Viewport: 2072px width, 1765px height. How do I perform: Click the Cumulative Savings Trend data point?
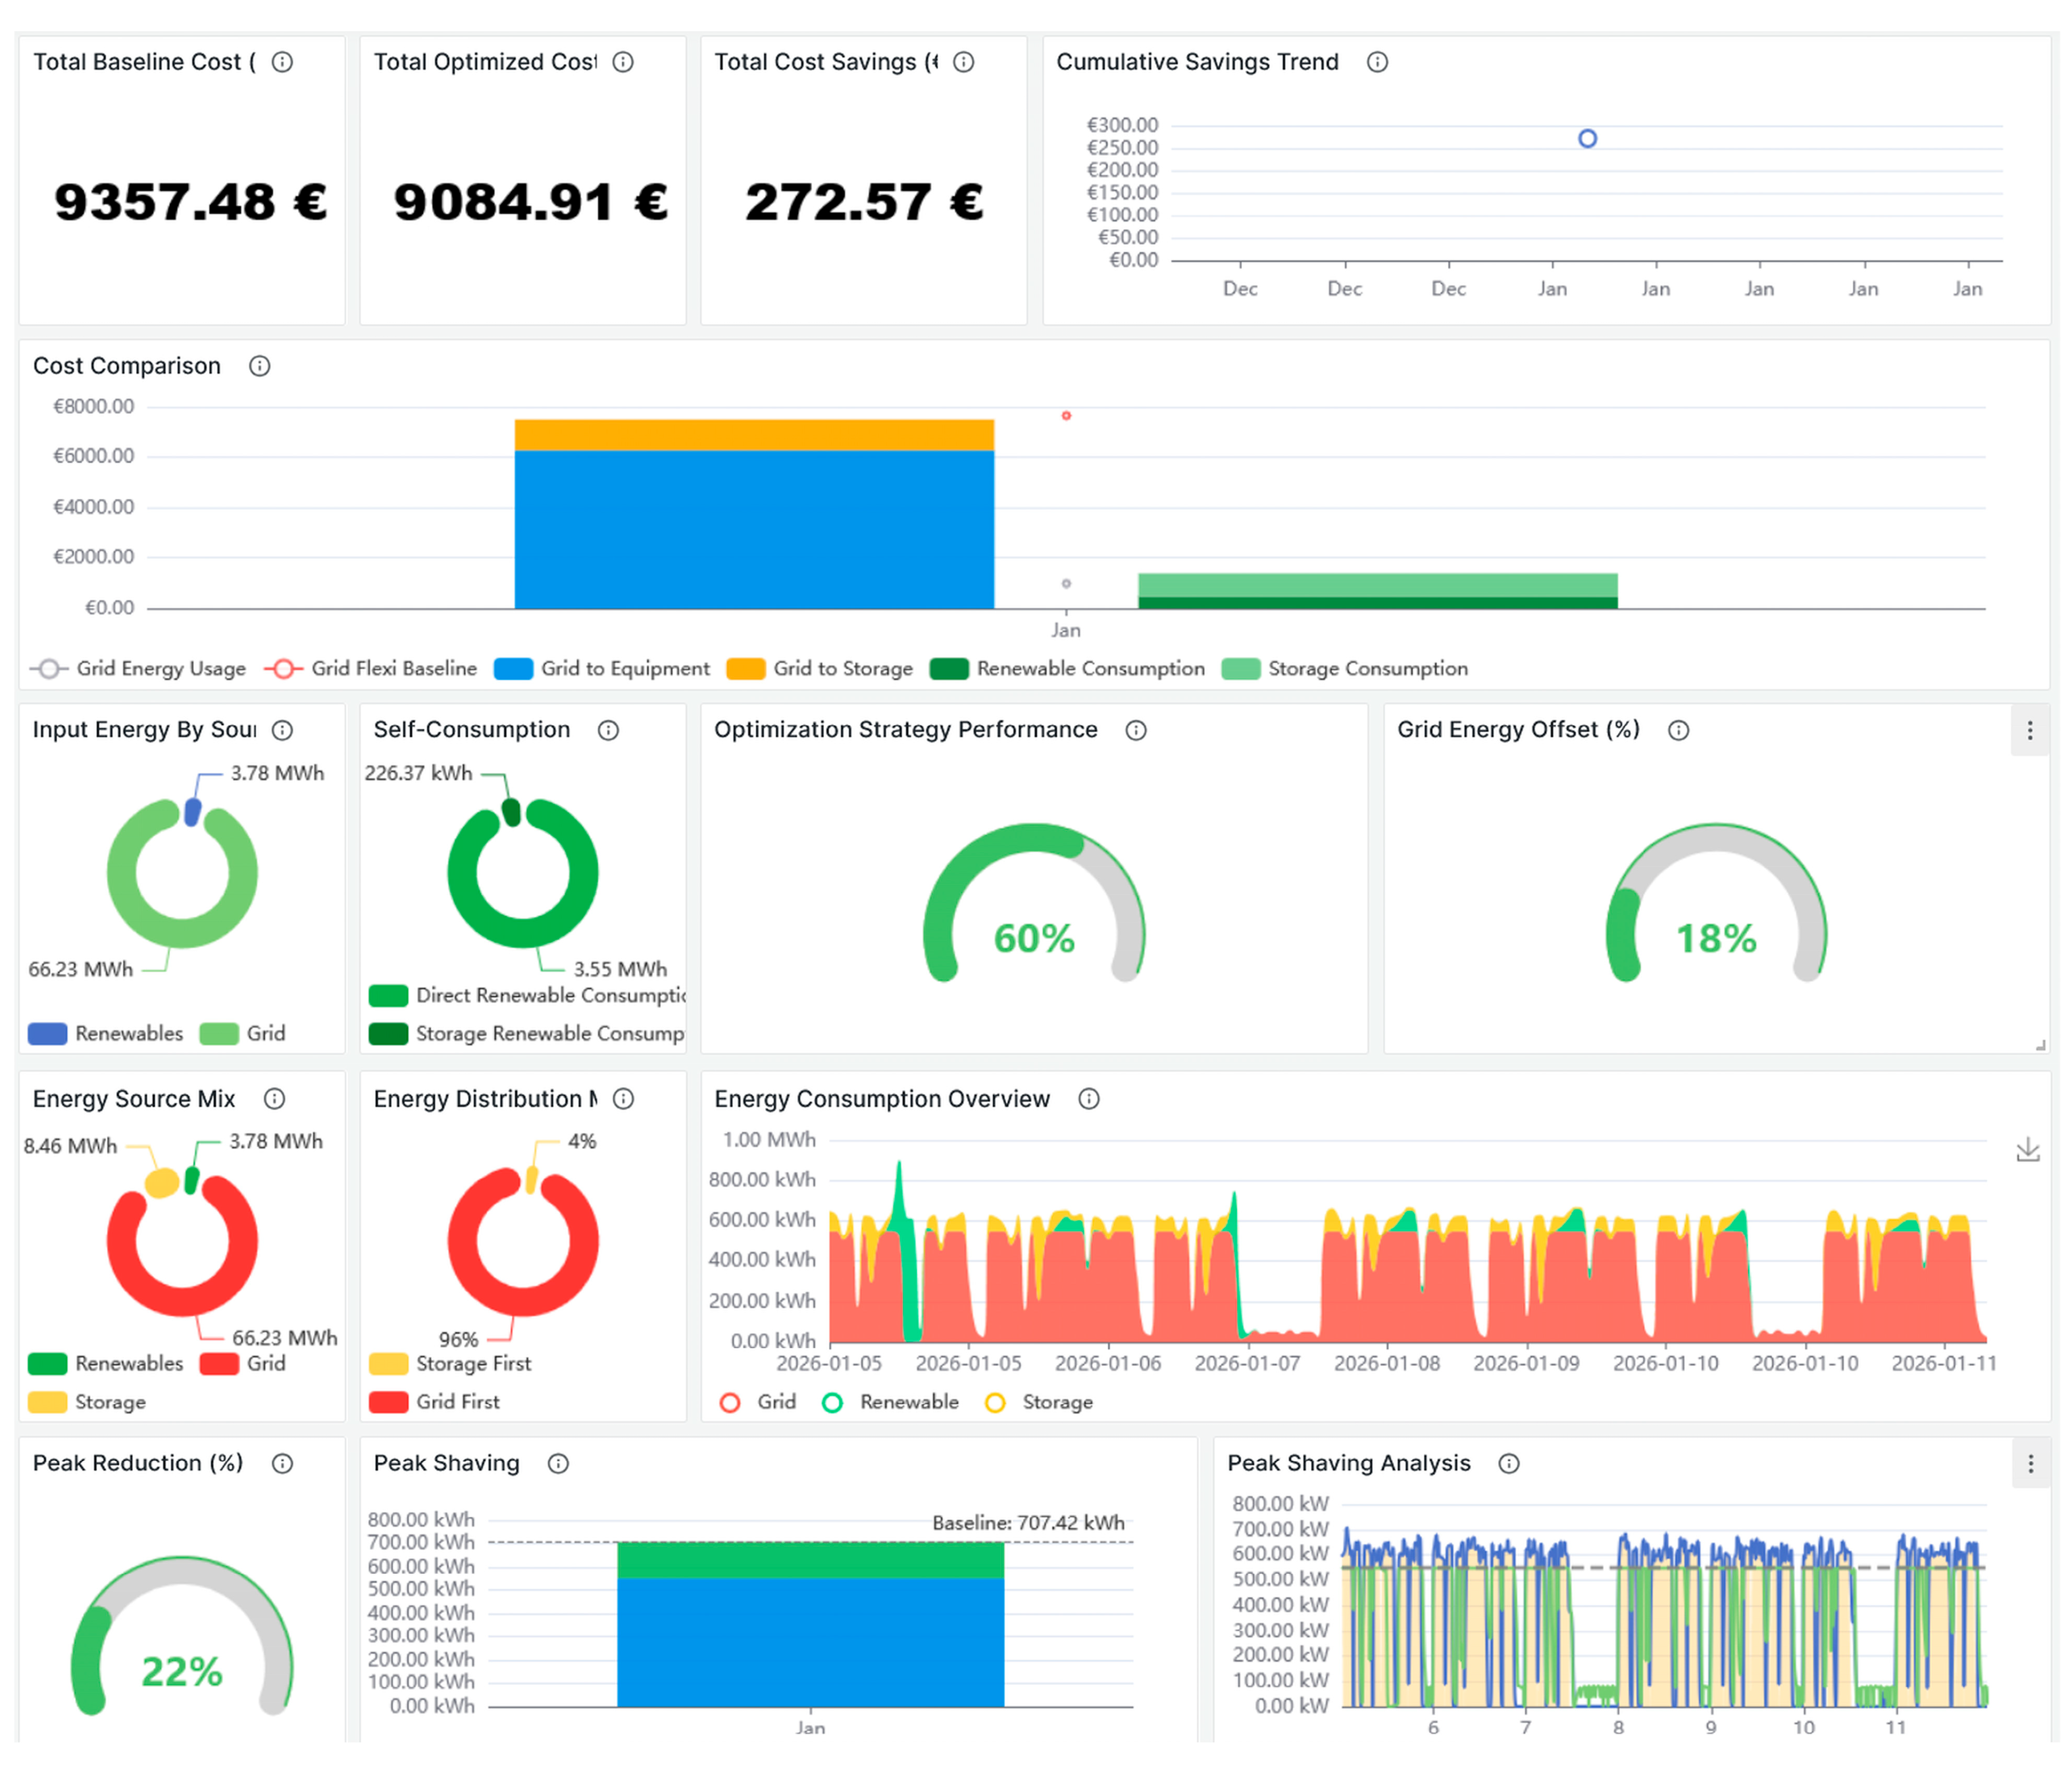(x=1587, y=138)
